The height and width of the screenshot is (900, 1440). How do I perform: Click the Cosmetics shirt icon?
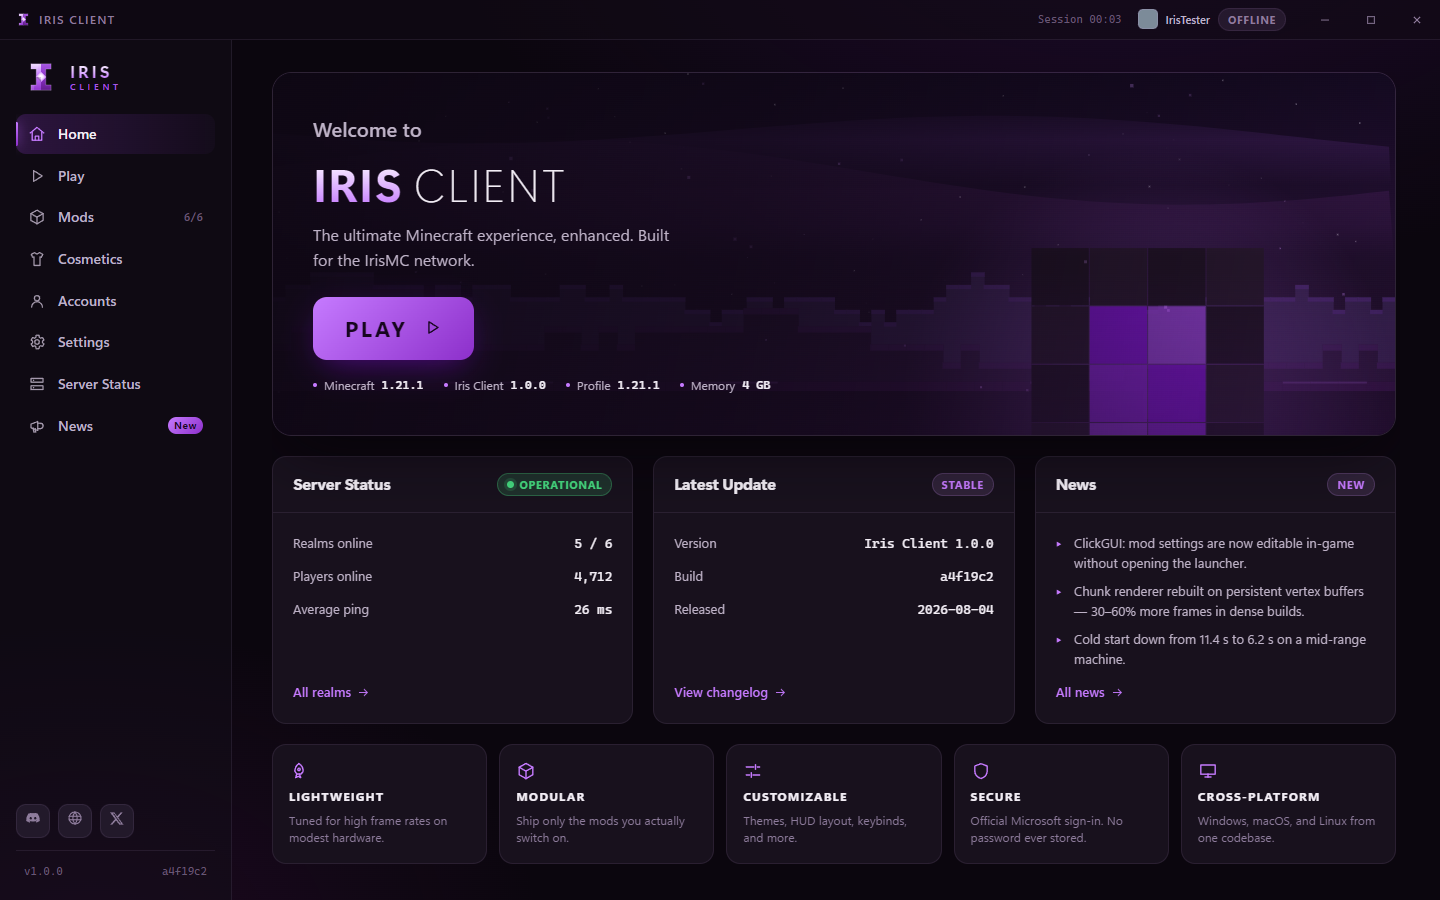(x=37, y=259)
